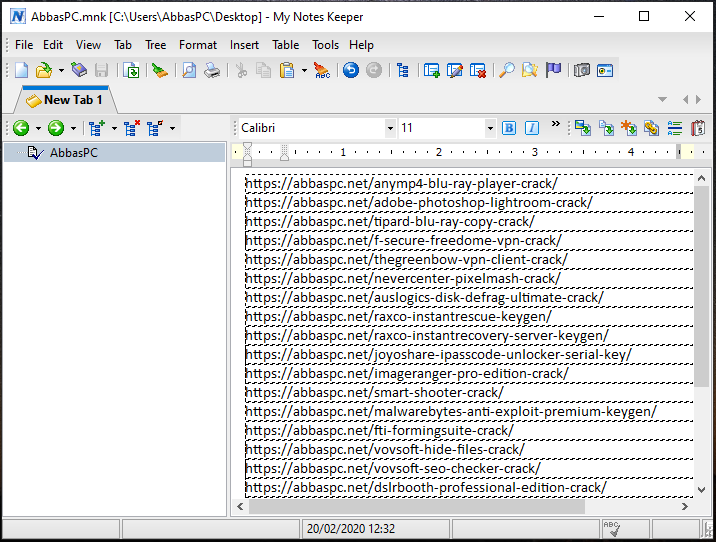This screenshot has width=716, height=542.
Task: Open the Calibri font name dropdown
Action: point(390,128)
